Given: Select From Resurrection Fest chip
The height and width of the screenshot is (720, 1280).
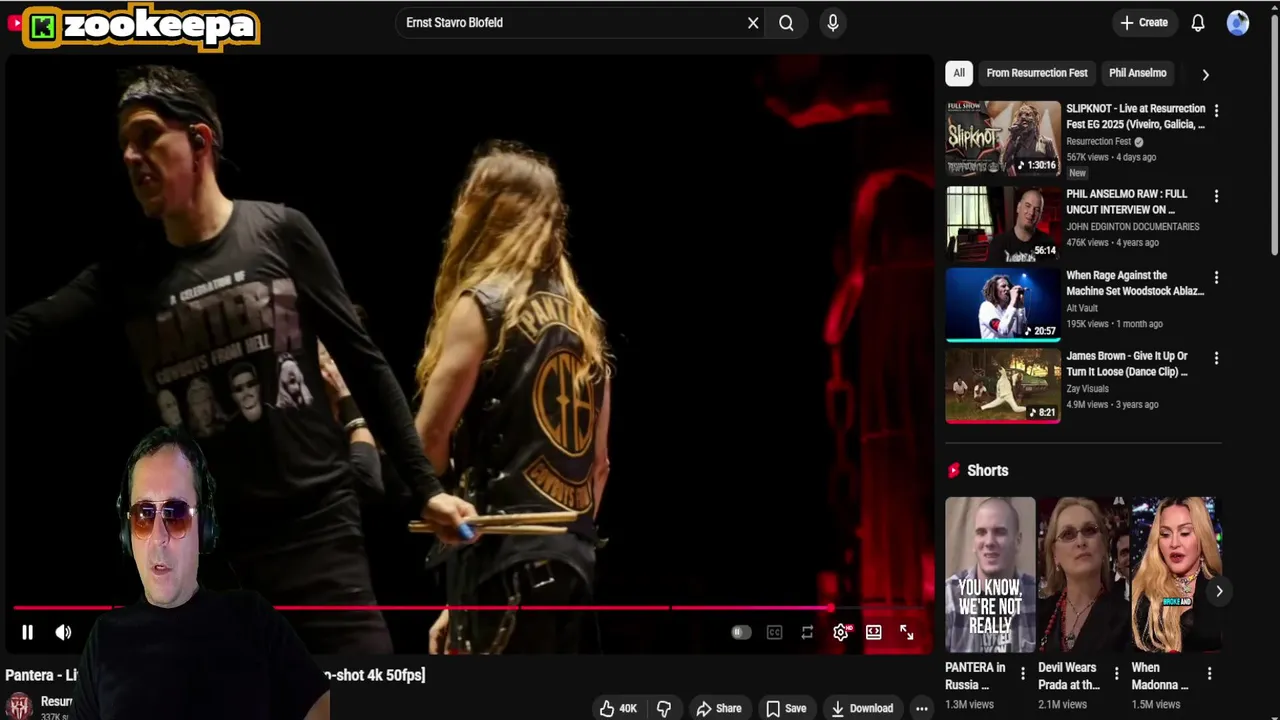Looking at the screenshot, I should 1037,73.
